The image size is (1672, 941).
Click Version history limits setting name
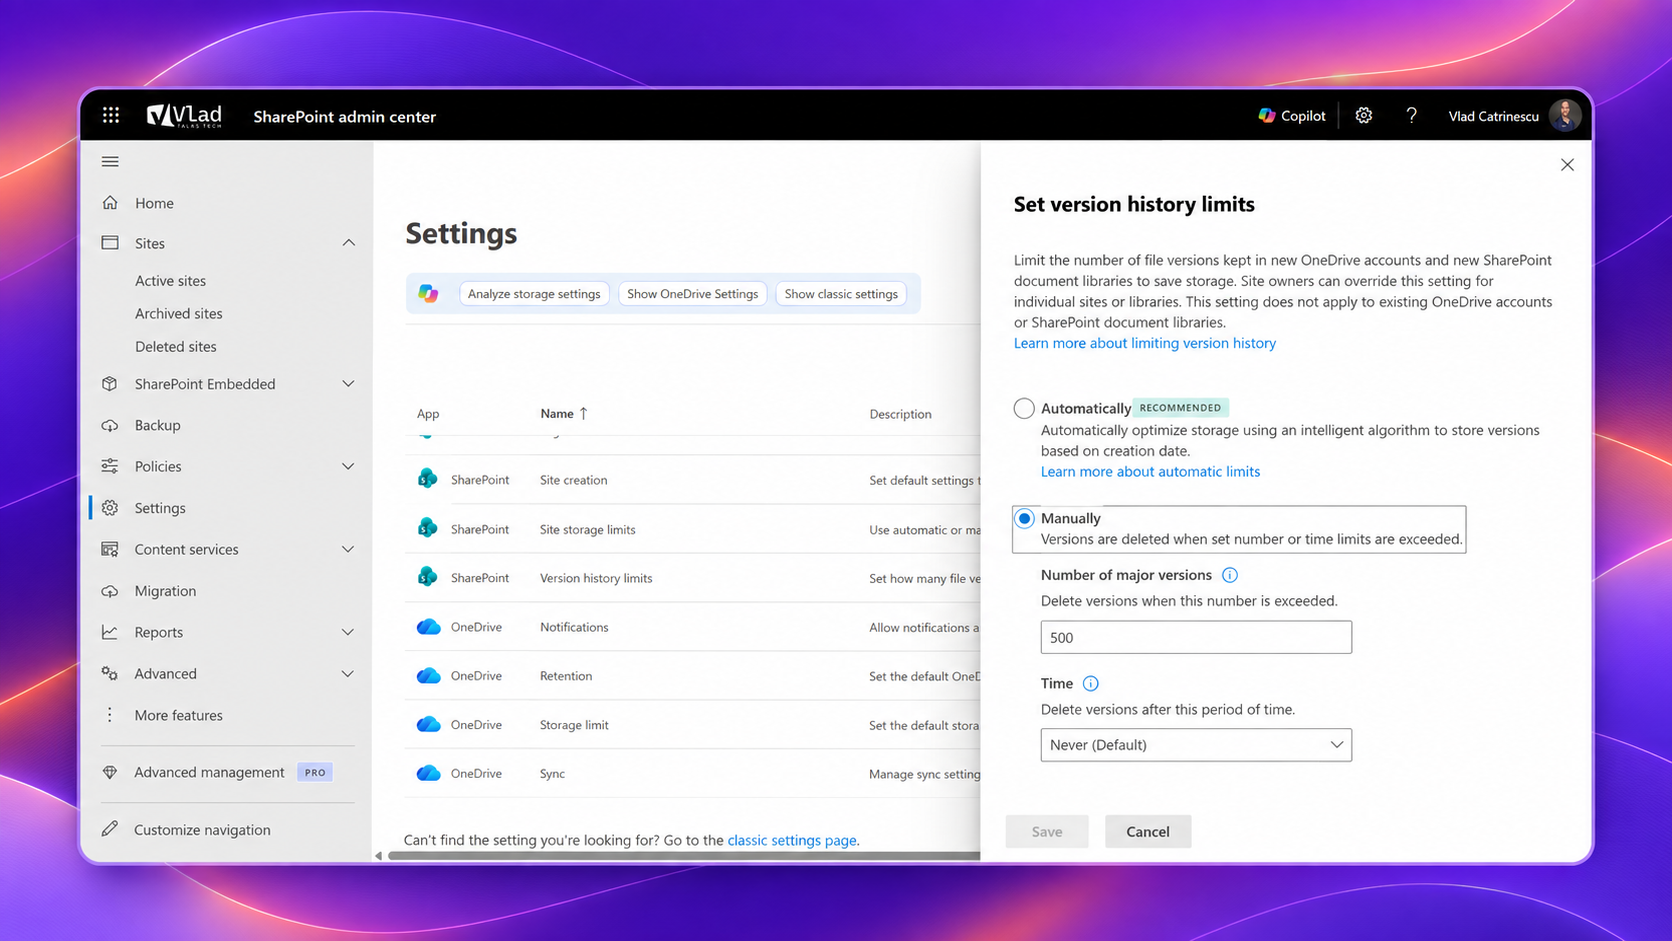pos(596,578)
